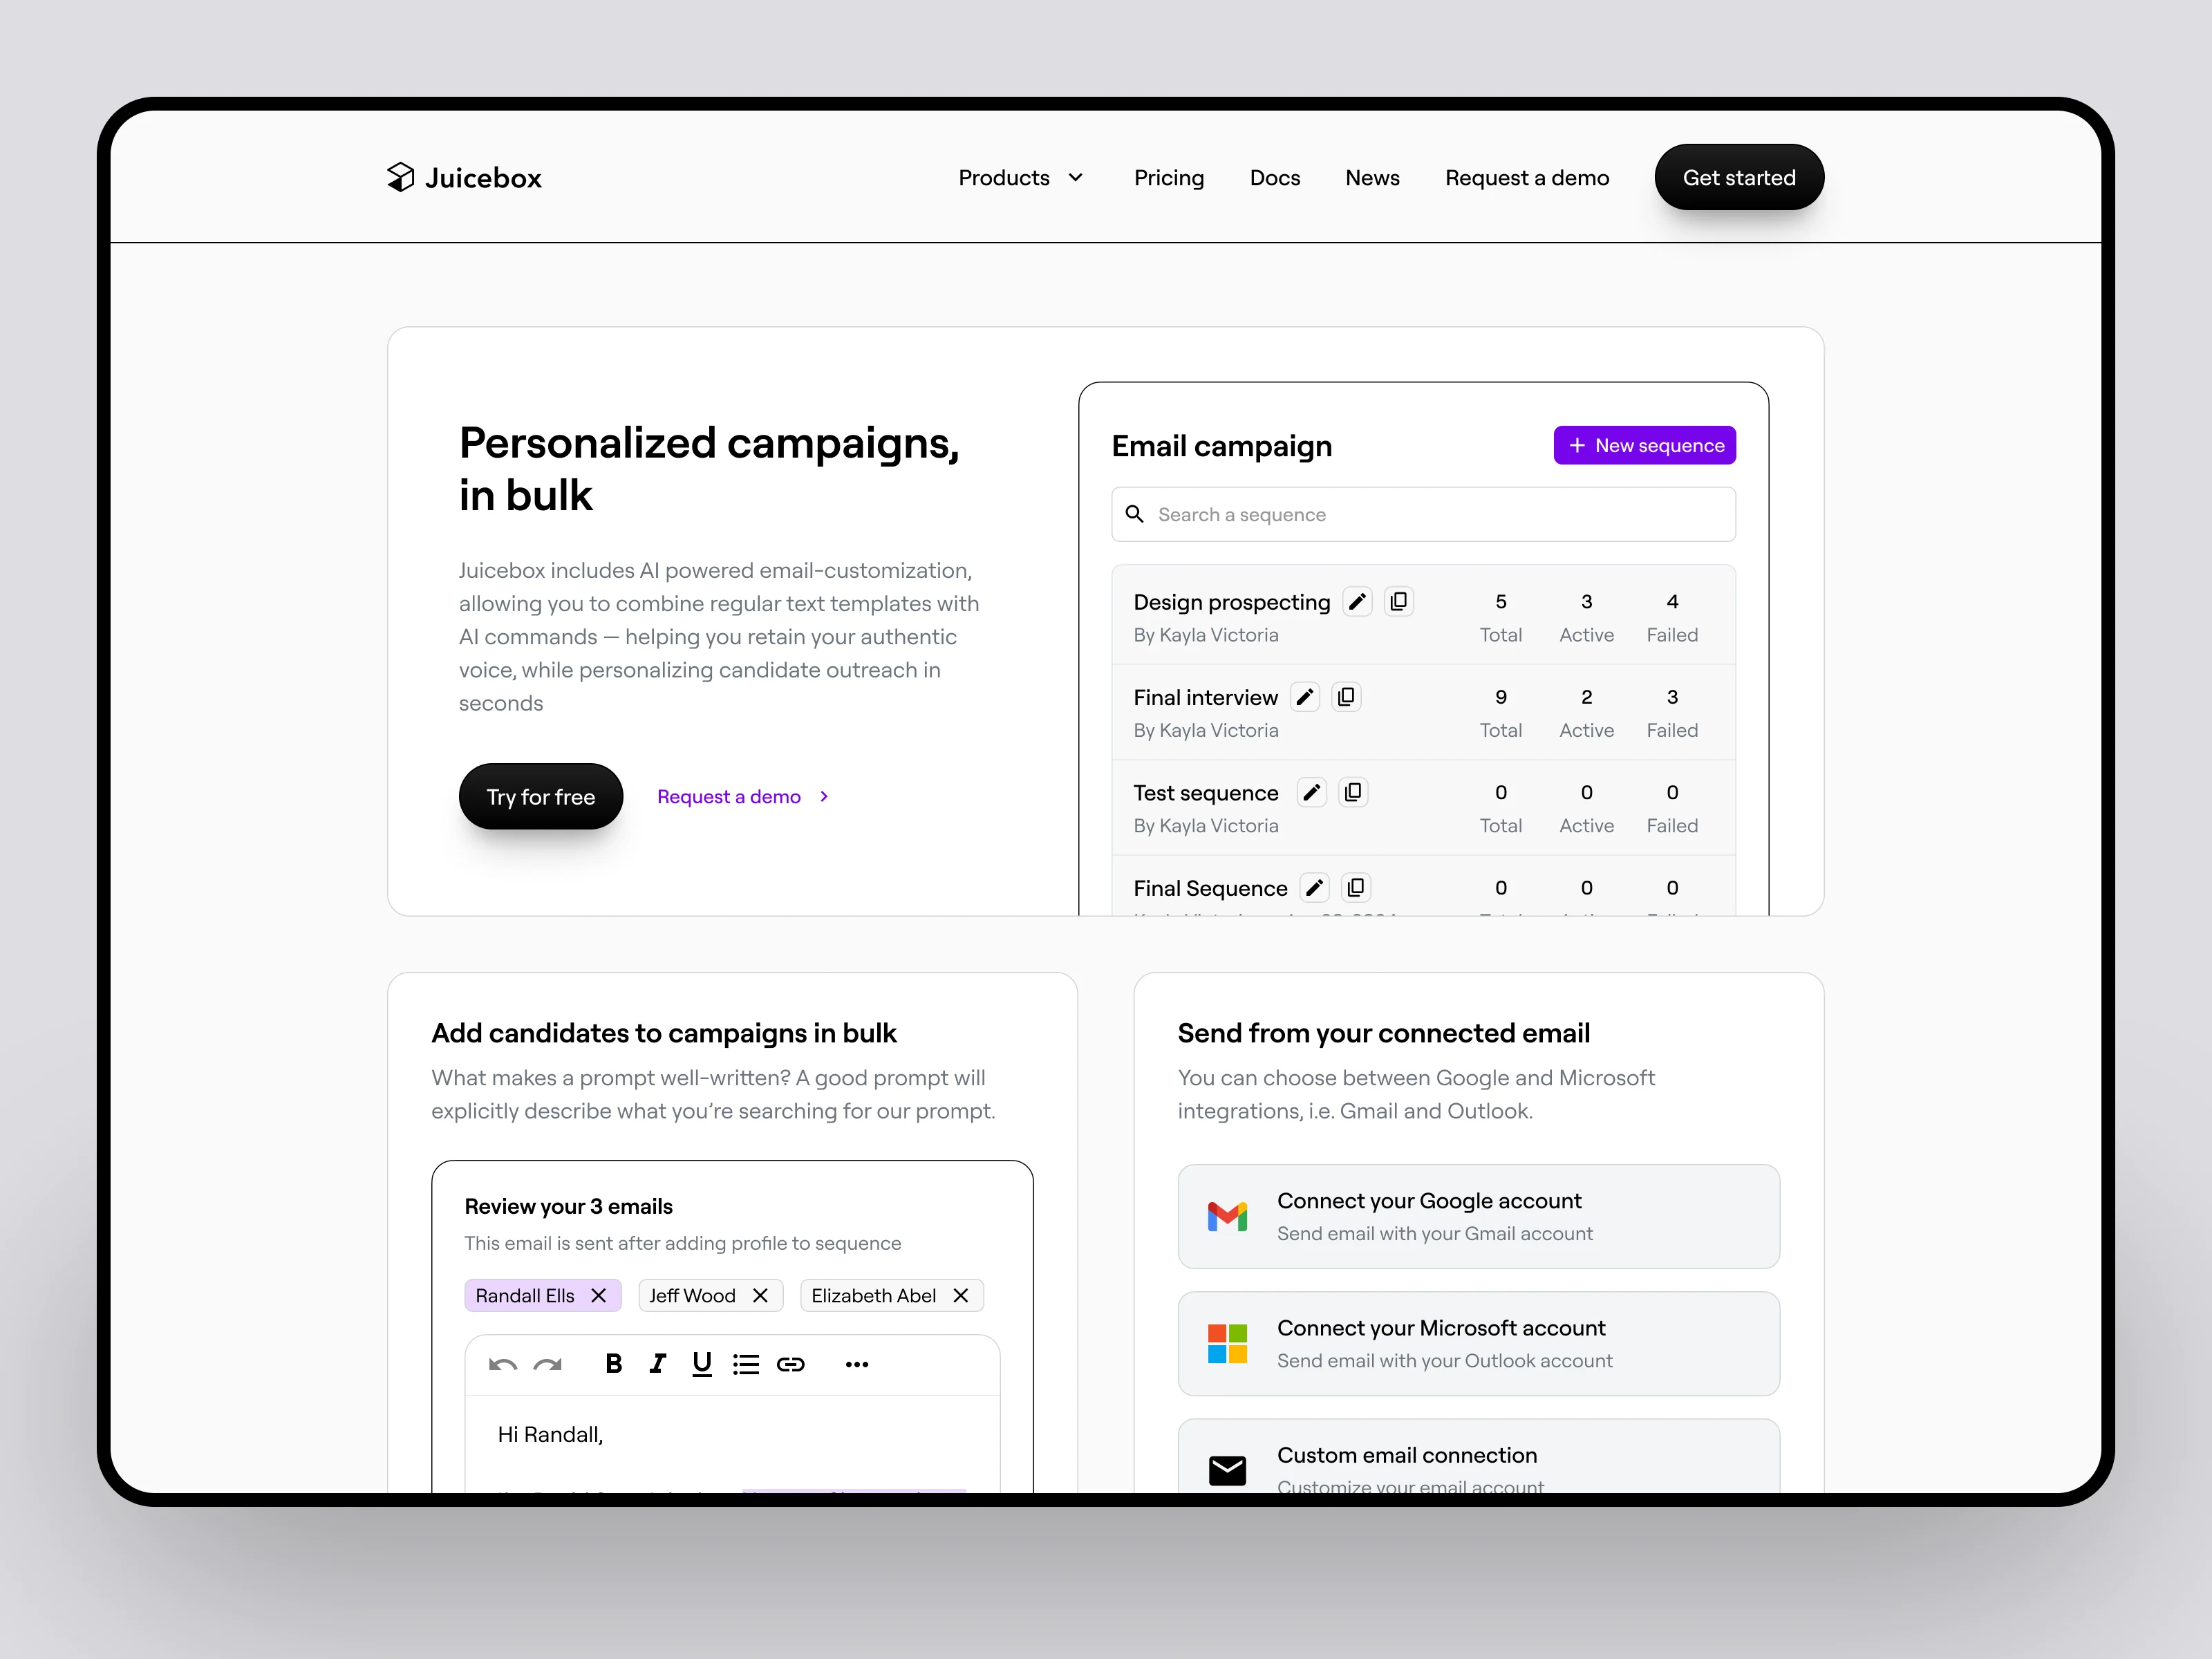Select the News menu item
This screenshot has height=1659, width=2212.
[x=1373, y=176]
